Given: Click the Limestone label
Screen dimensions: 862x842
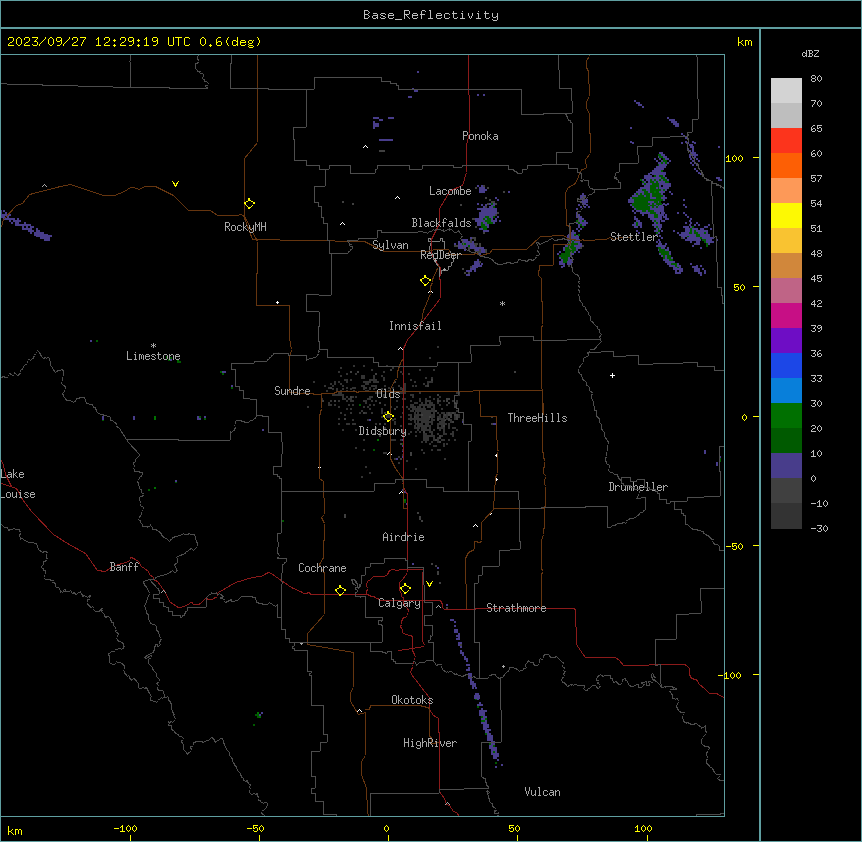Looking at the screenshot, I should [153, 356].
